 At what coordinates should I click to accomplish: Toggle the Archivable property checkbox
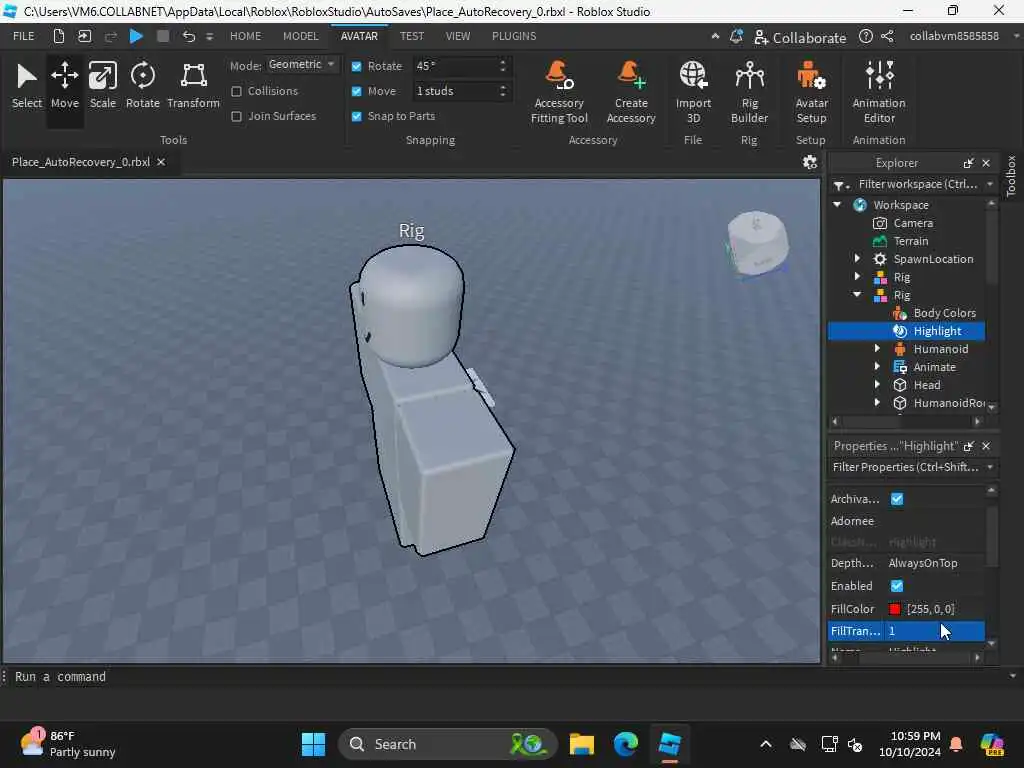(897, 499)
